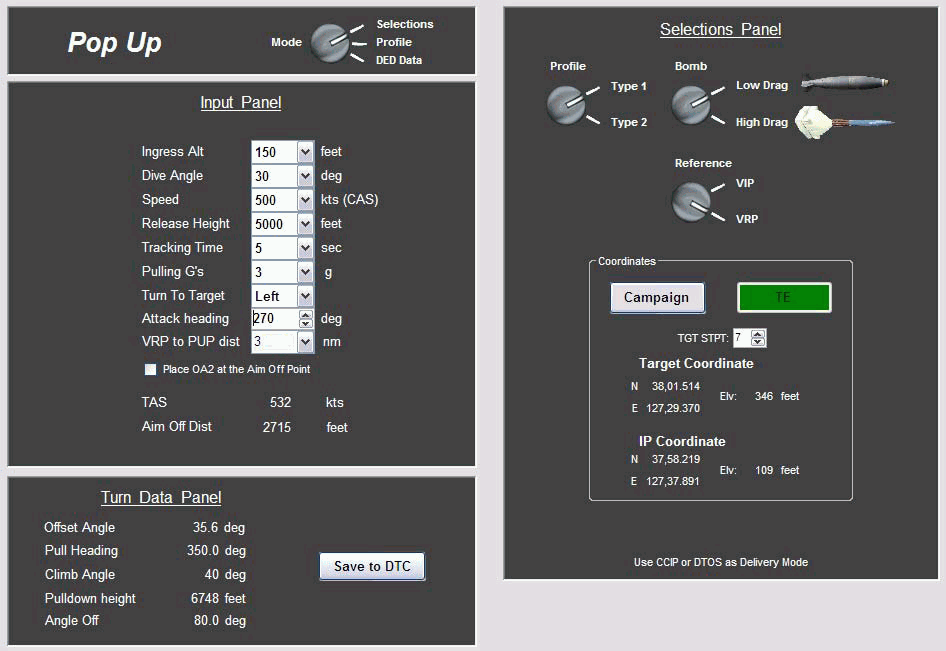Enable Place OA2 at the Aim Off Point
This screenshot has height=651, width=946.
click(151, 370)
